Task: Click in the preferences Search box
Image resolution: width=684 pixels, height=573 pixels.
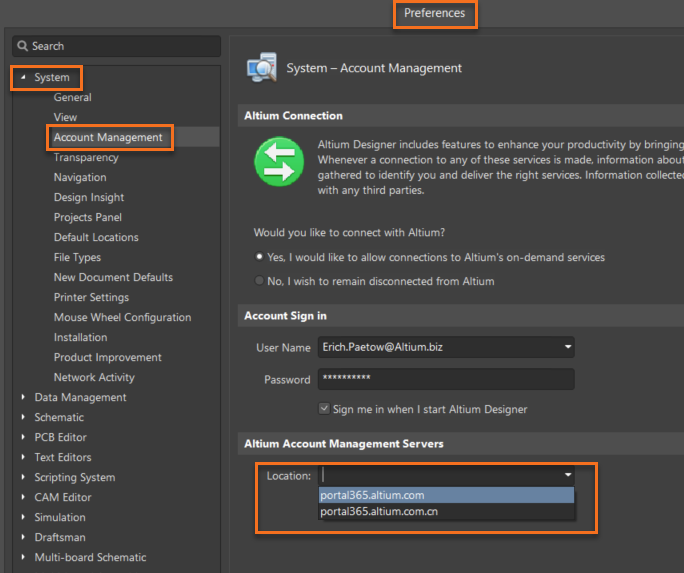Action: 120,46
